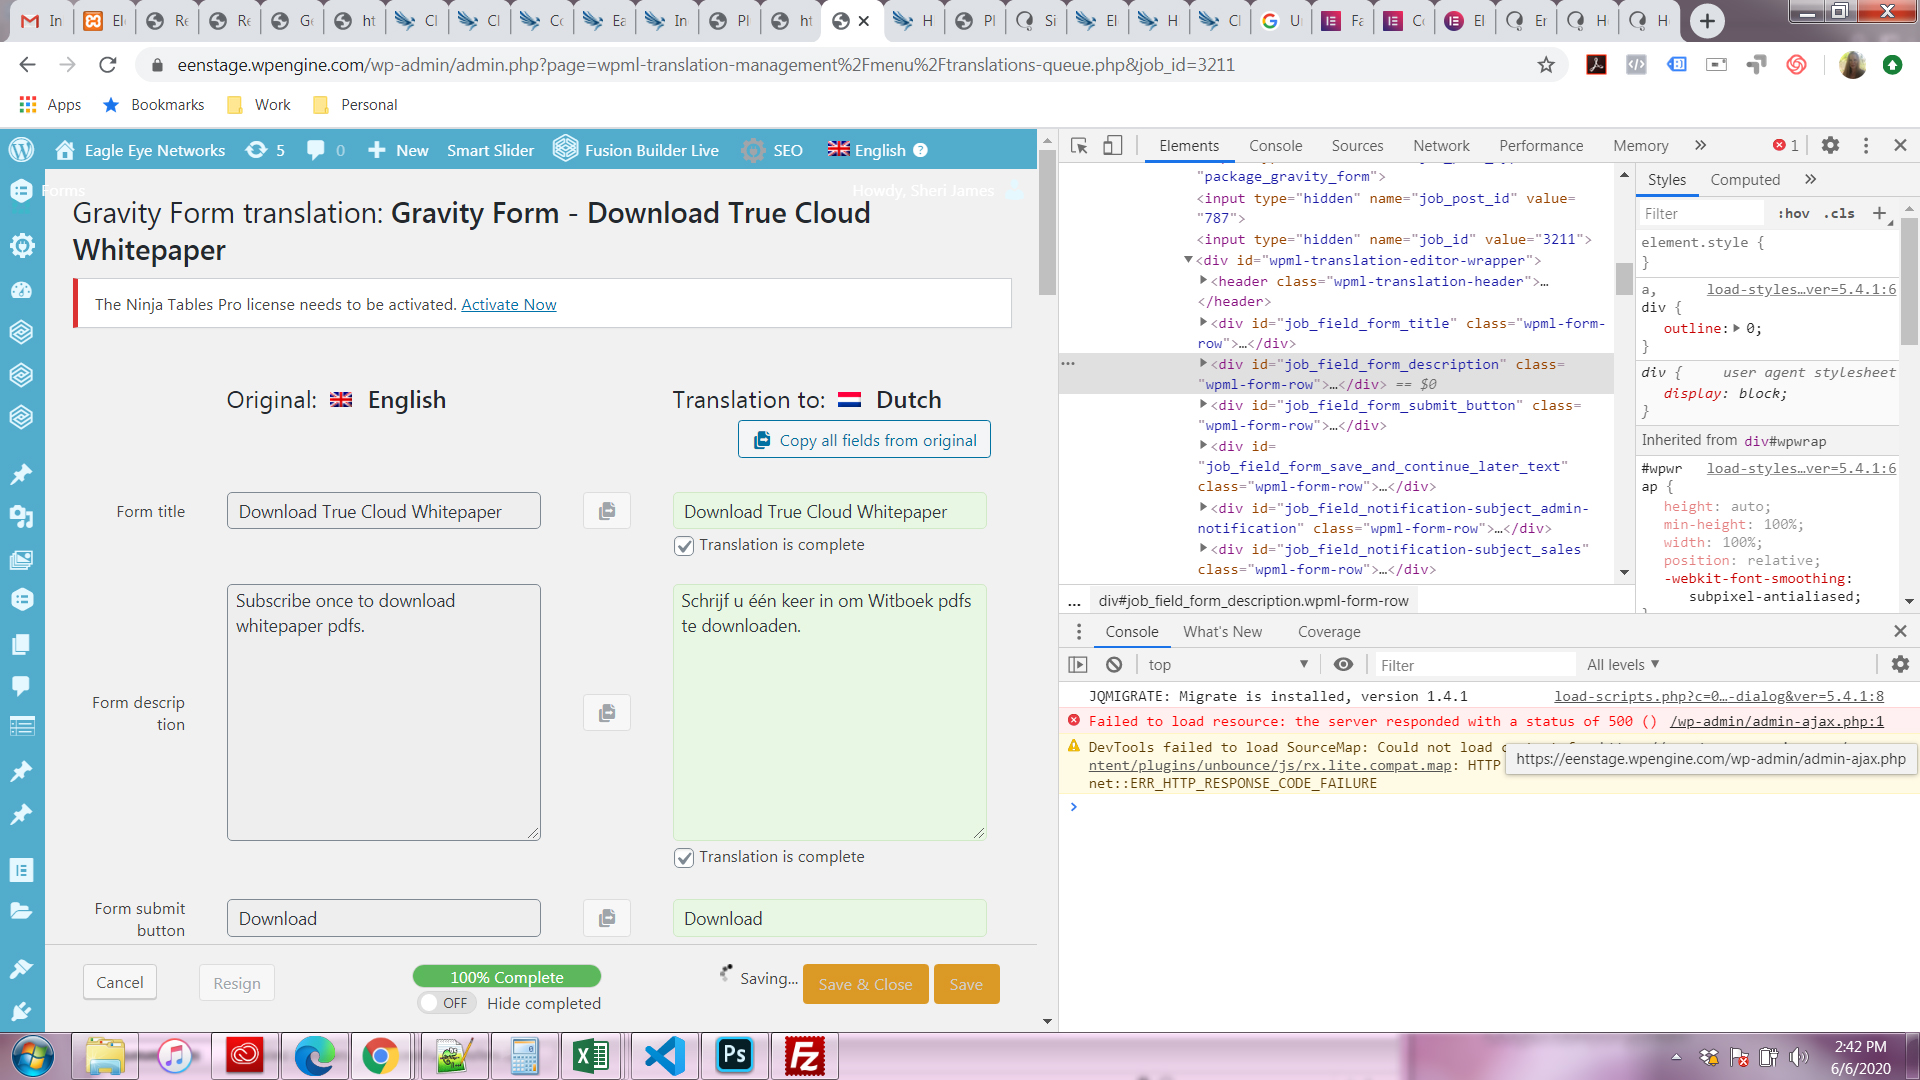Click the clear console icon

point(1114,665)
